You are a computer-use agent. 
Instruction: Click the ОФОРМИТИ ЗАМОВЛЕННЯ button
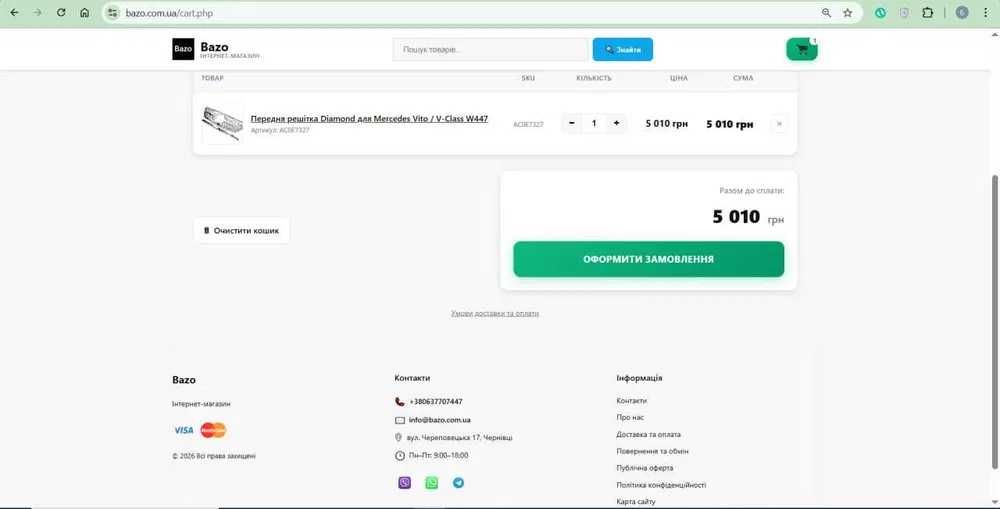pos(649,259)
